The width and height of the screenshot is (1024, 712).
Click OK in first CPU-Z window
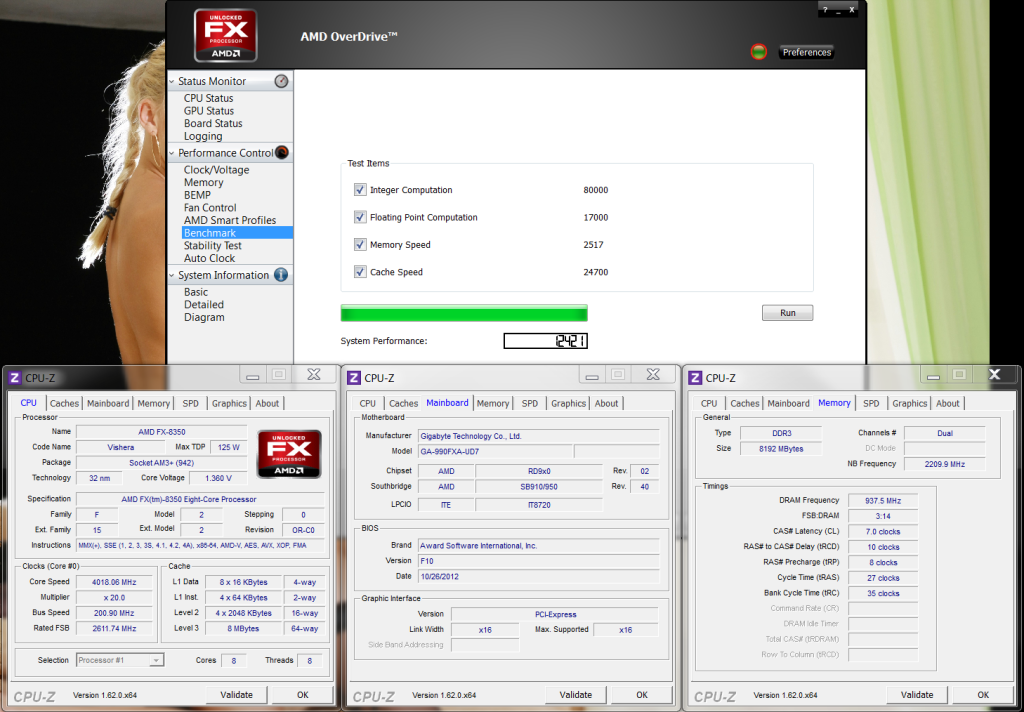[302, 694]
